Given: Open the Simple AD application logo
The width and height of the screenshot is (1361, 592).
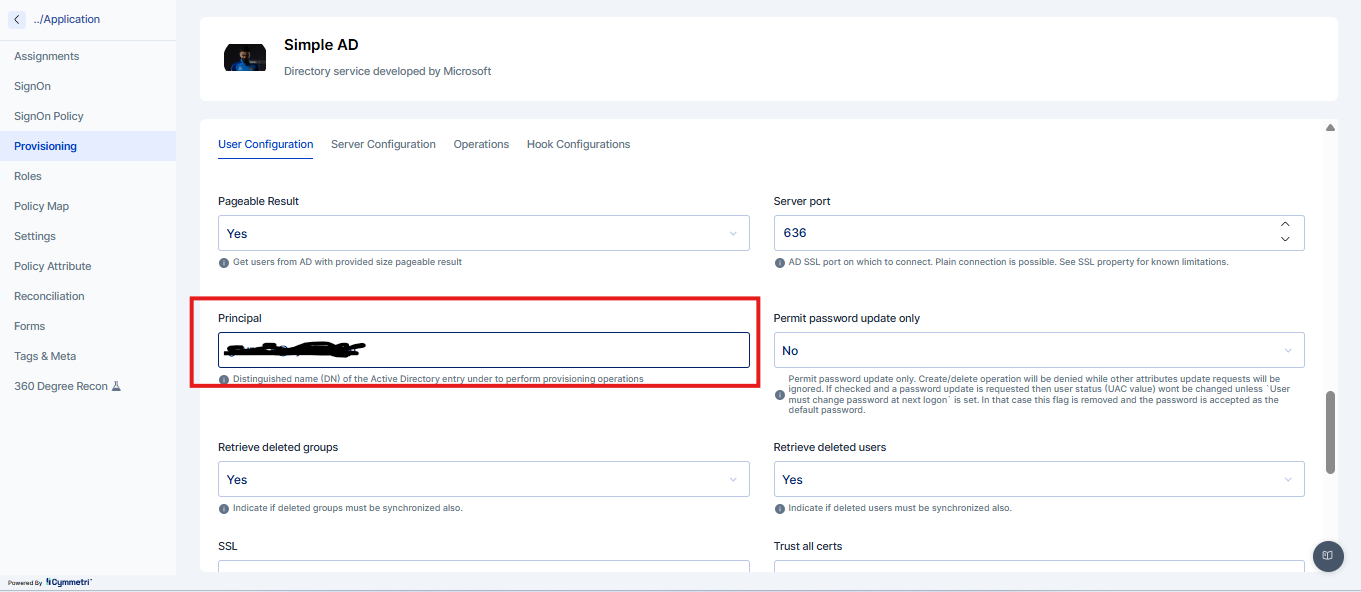Looking at the screenshot, I should point(245,57).
